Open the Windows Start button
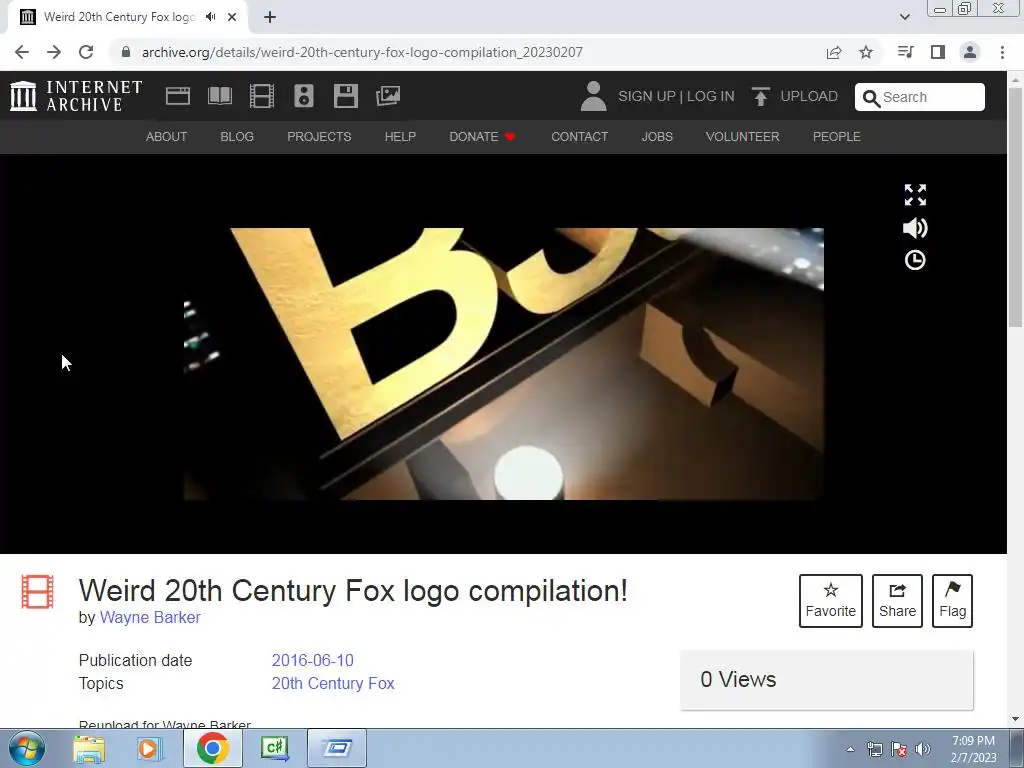 26,748
